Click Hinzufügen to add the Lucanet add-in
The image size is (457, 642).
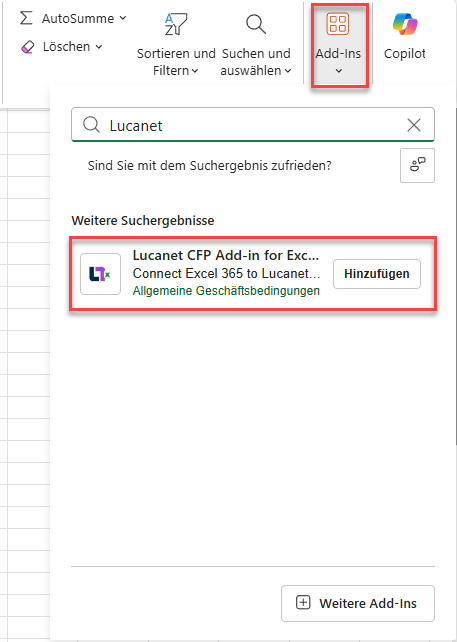tap(377, 274)
